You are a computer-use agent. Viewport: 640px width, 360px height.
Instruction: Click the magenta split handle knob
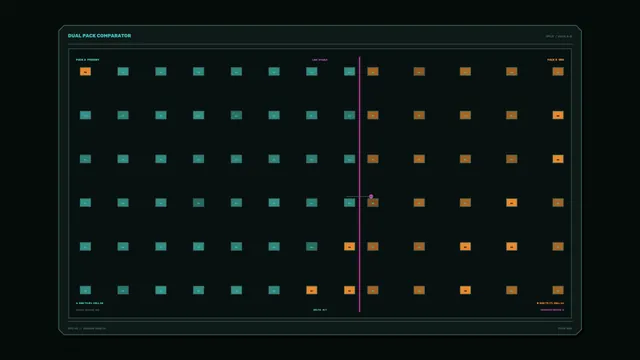[371, 196]
